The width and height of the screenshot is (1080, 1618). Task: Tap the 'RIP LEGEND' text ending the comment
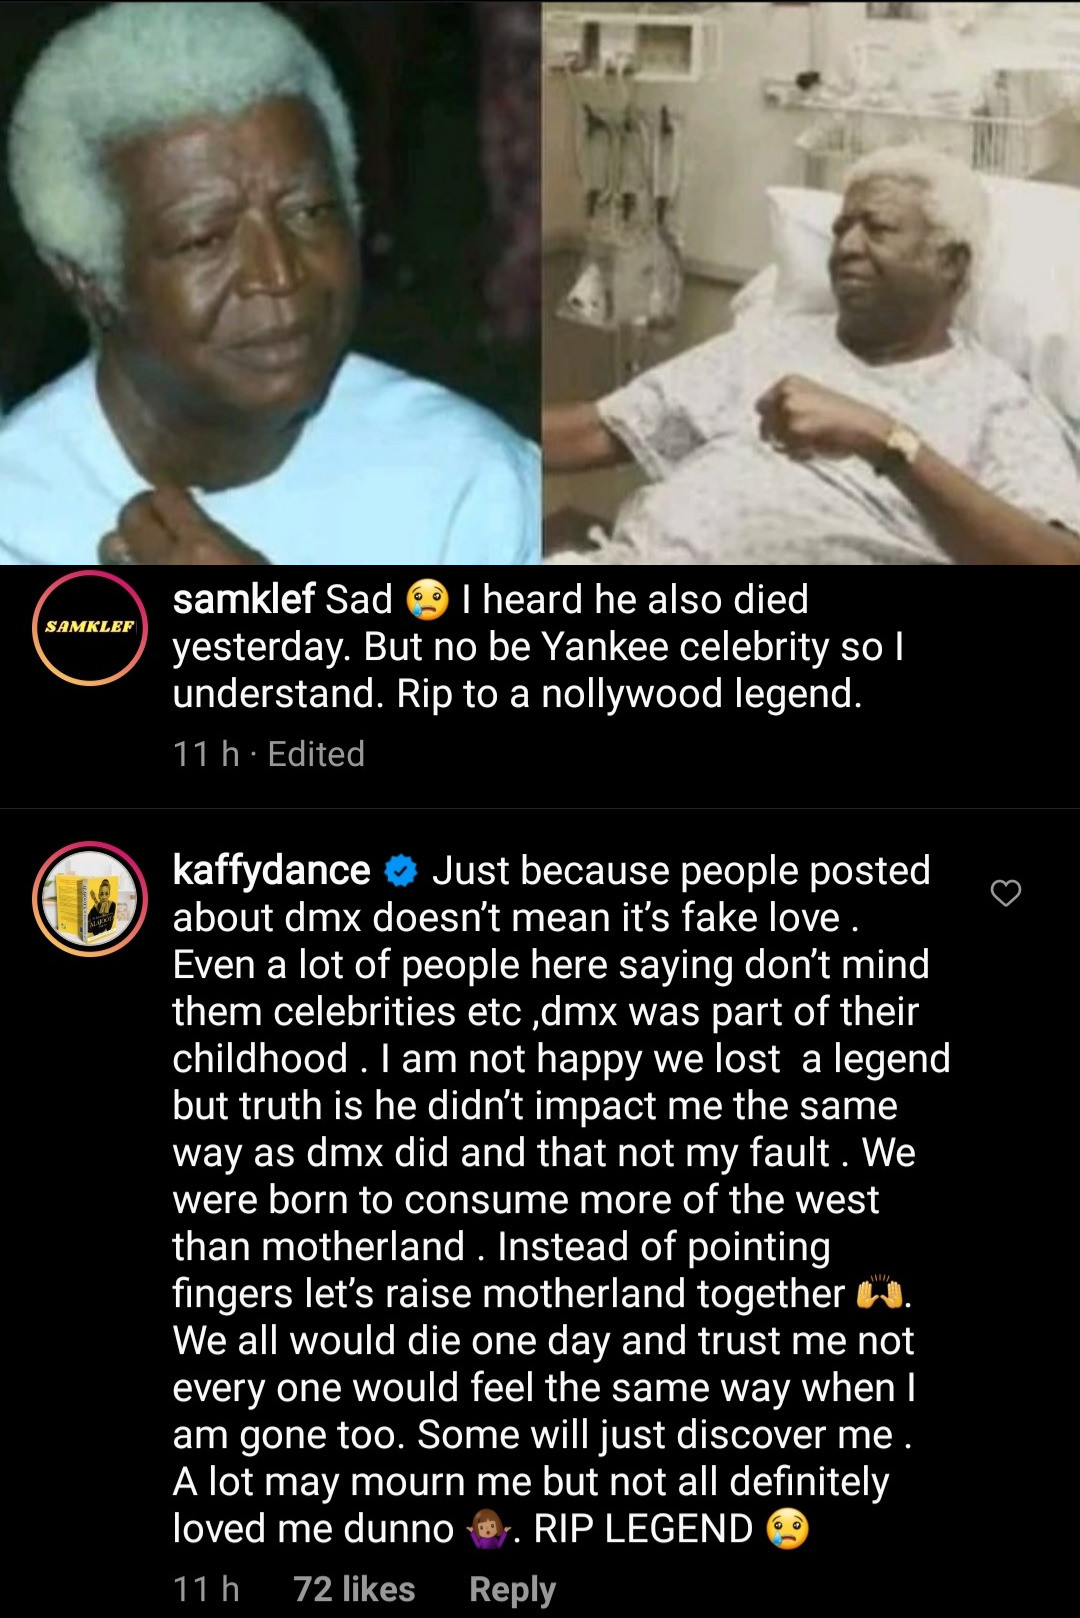click(643, 1529)
